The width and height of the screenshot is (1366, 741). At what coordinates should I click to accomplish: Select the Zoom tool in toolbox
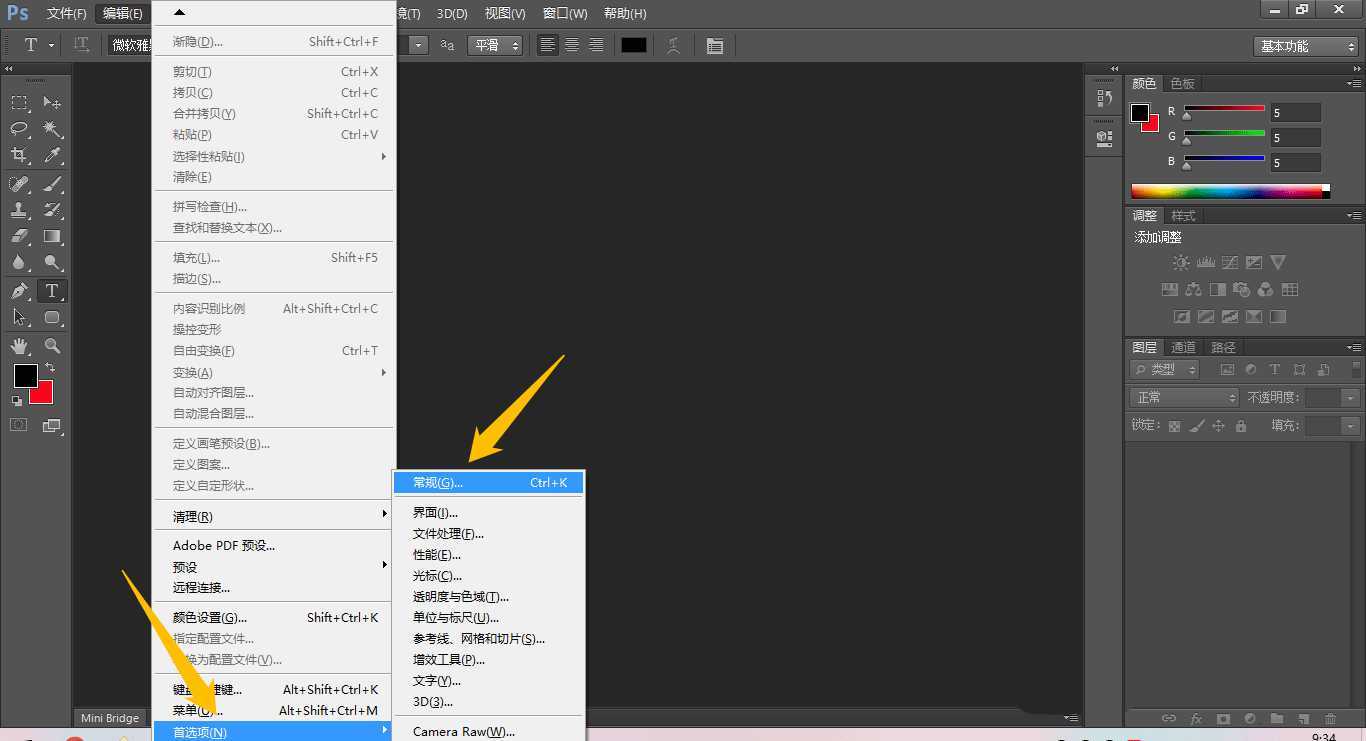coord(52,346)
